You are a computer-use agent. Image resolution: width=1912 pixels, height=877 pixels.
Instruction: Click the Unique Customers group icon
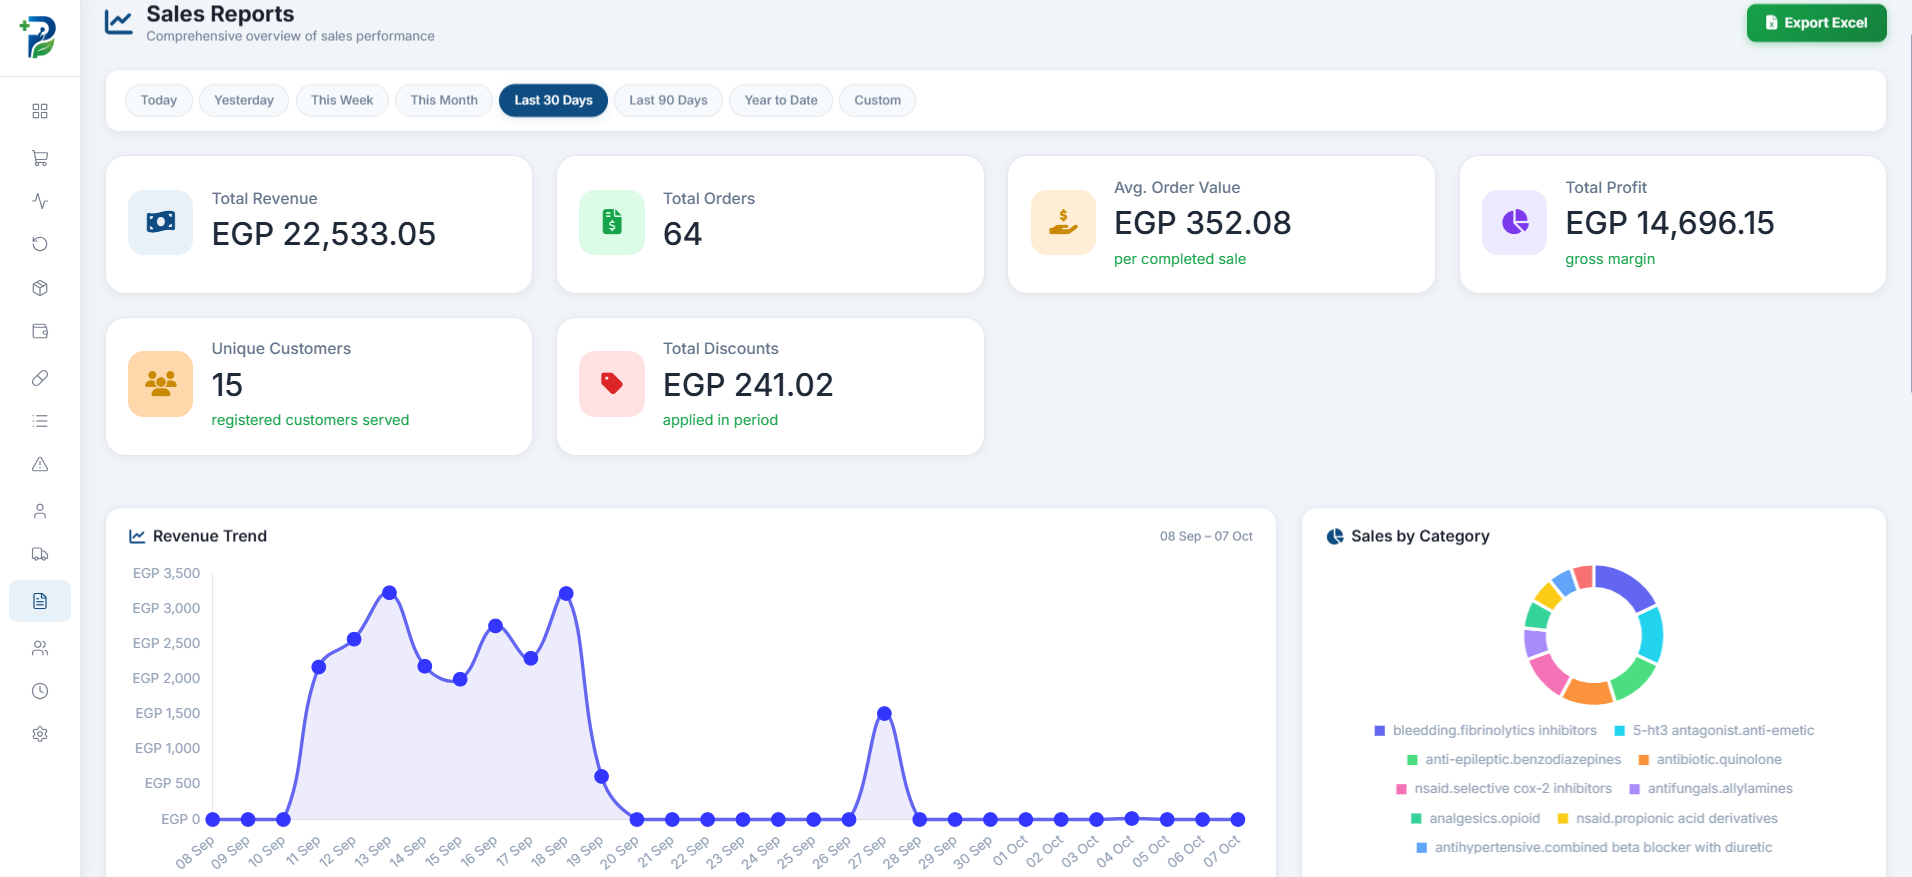pos(161,383)
